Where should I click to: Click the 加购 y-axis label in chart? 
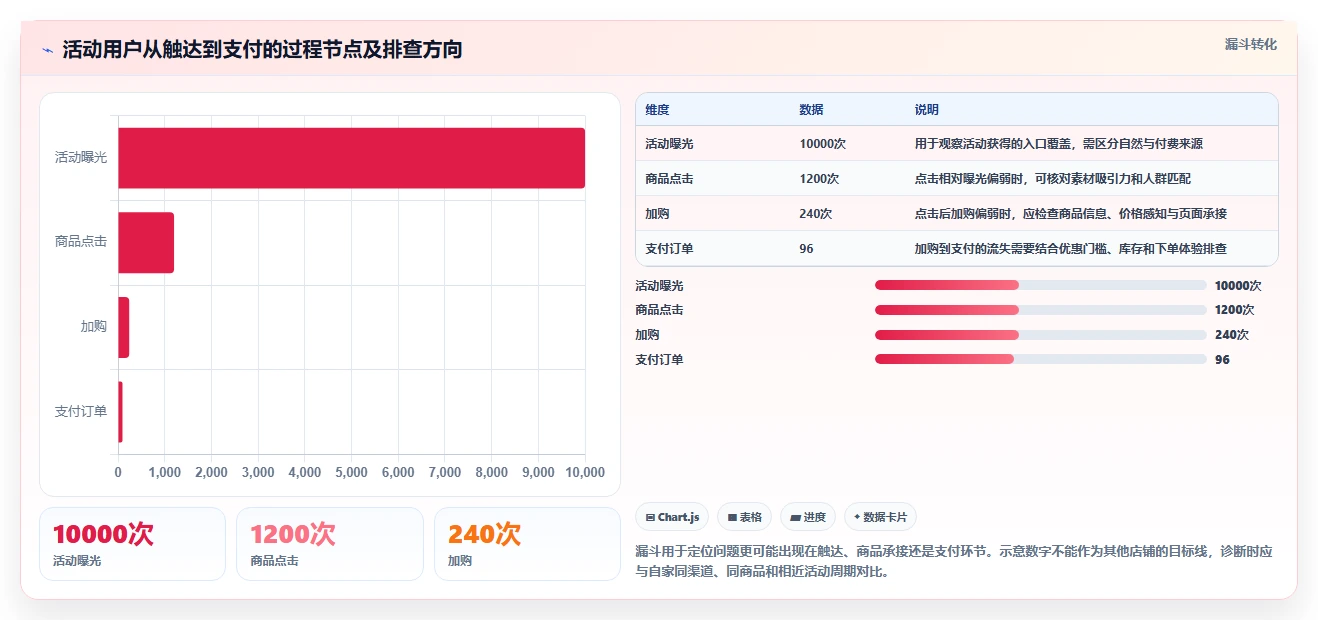pyautogui.click(x=94, y=327)
